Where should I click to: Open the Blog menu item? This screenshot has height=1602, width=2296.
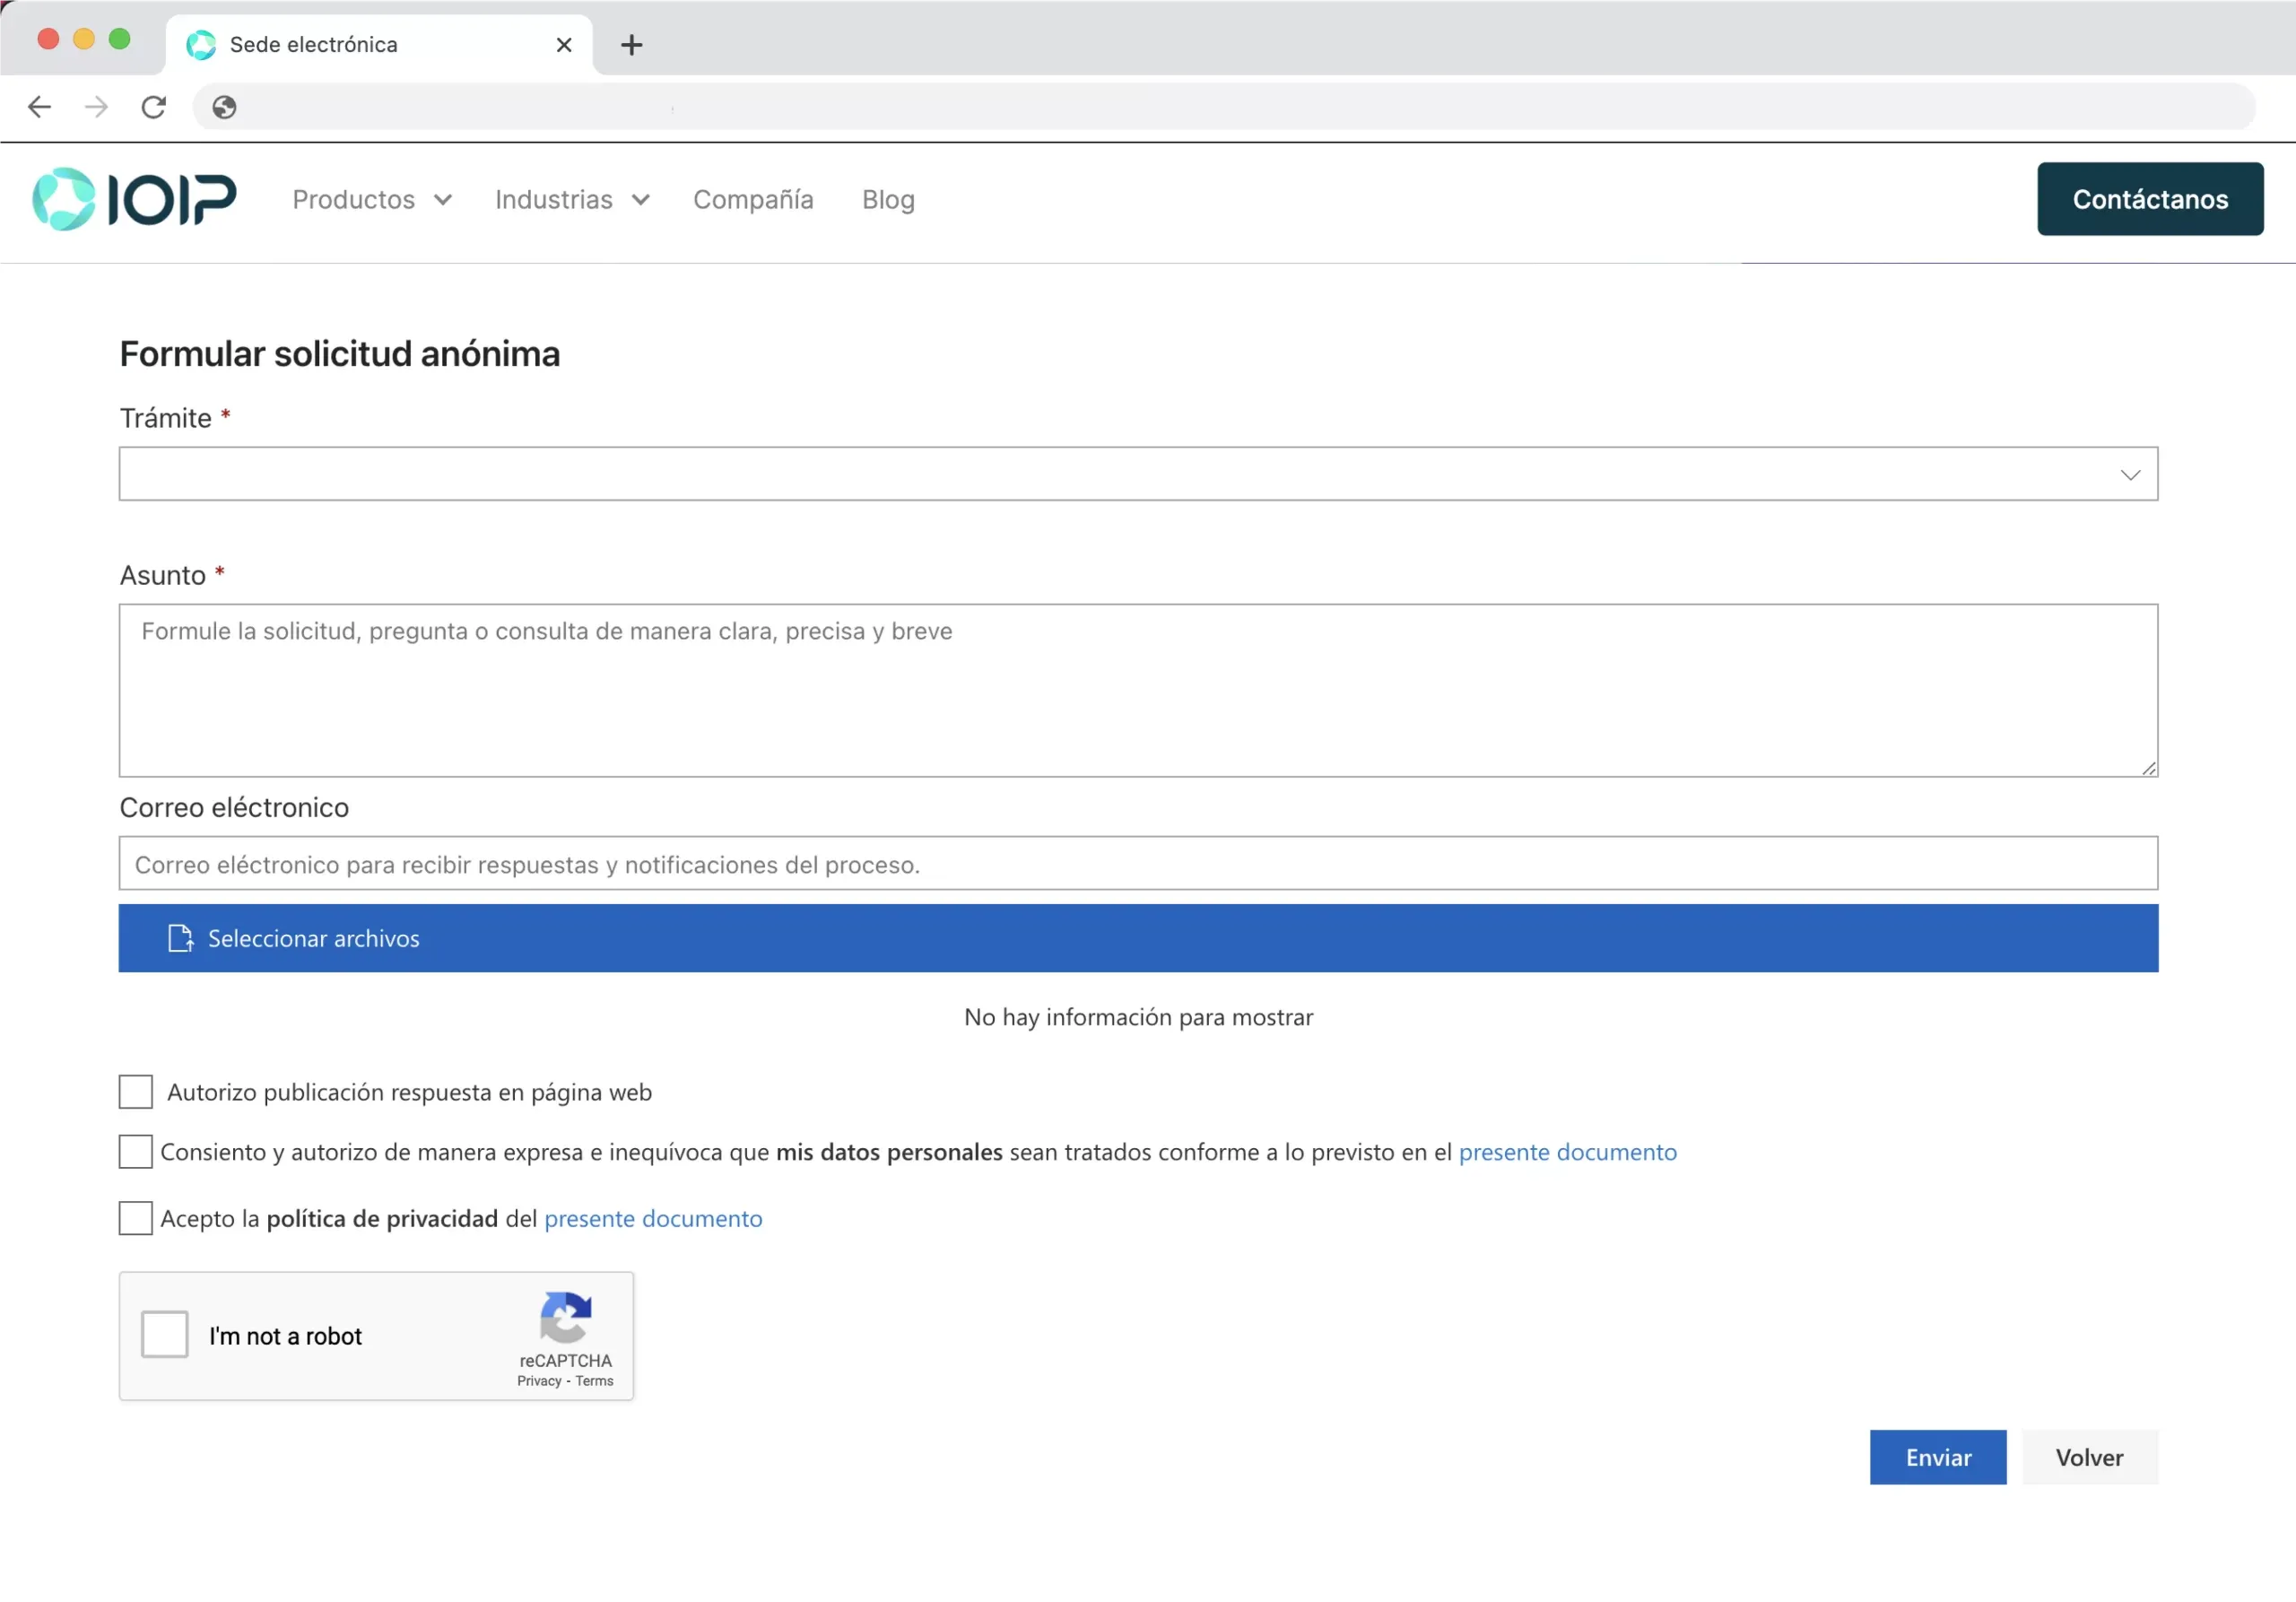click(888, 200)
